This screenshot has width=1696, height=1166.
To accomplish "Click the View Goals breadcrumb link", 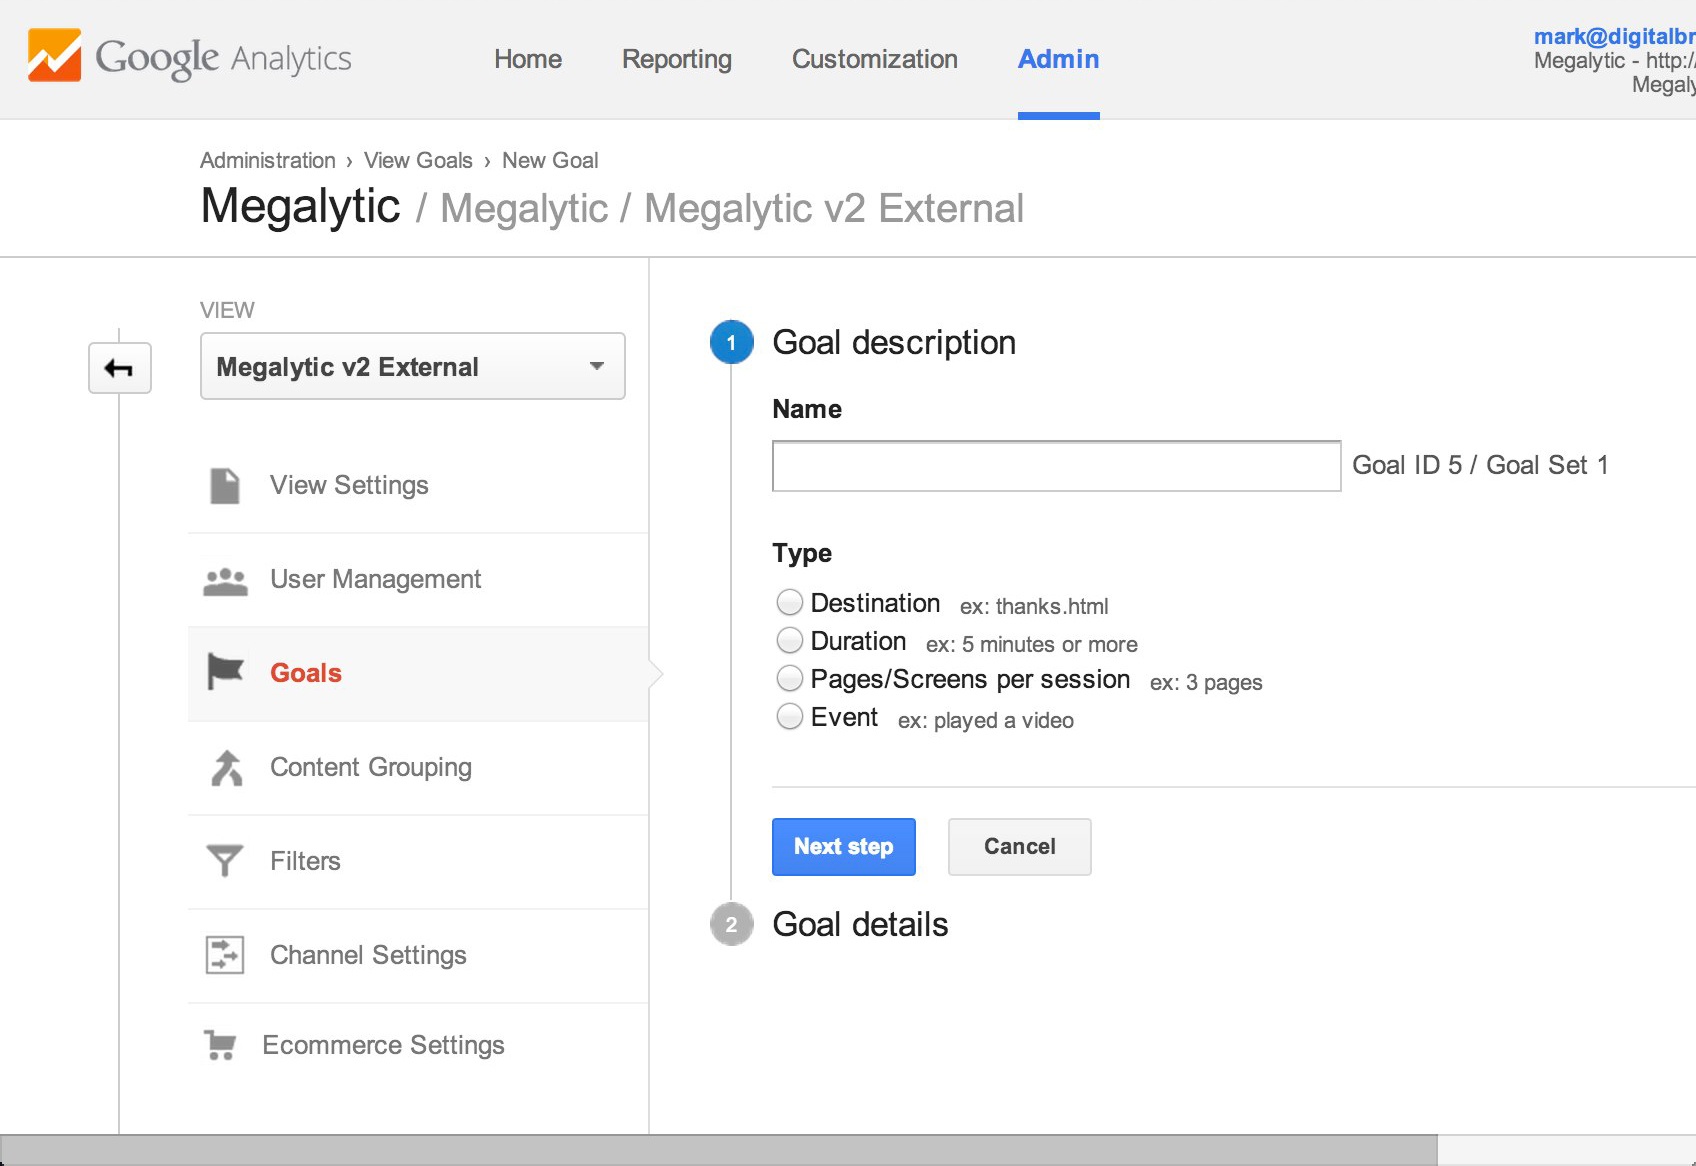I will click(418, 160).
